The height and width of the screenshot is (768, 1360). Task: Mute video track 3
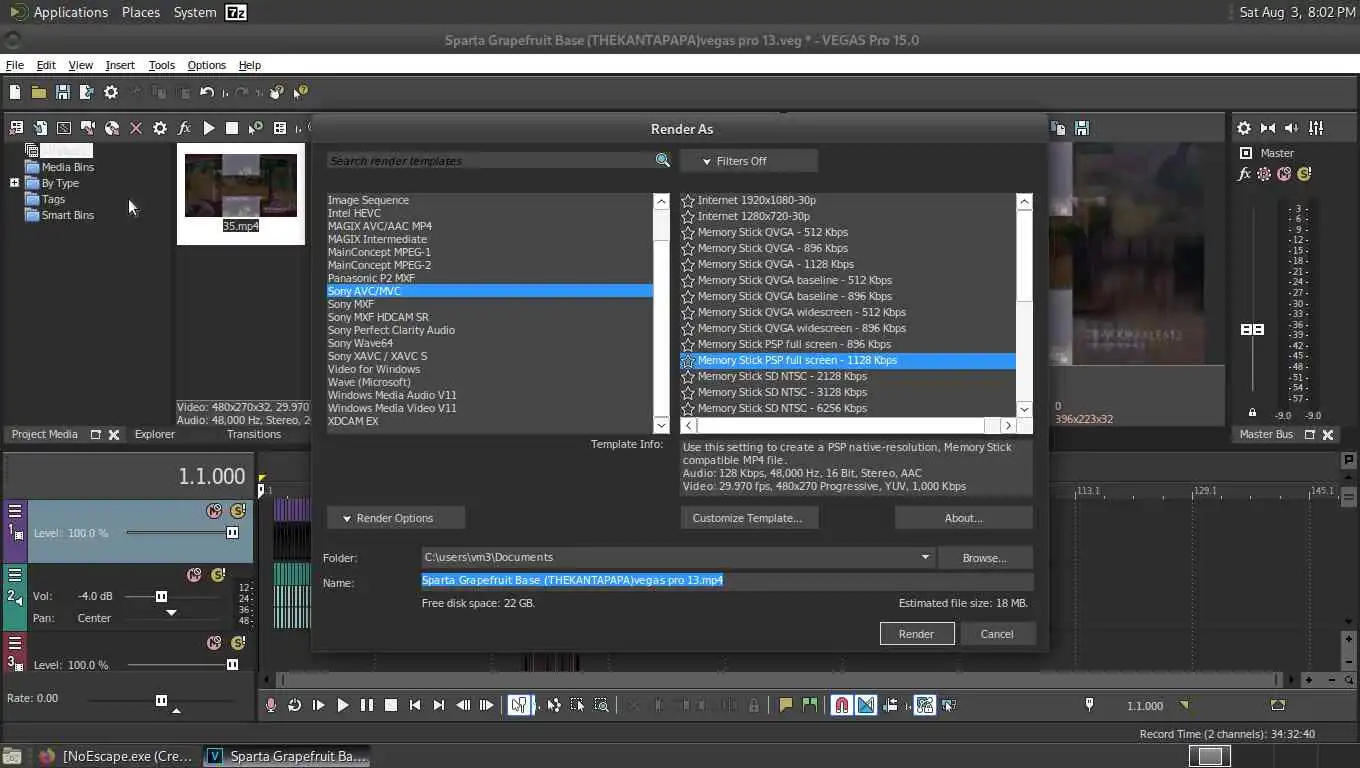coord(214,643)
